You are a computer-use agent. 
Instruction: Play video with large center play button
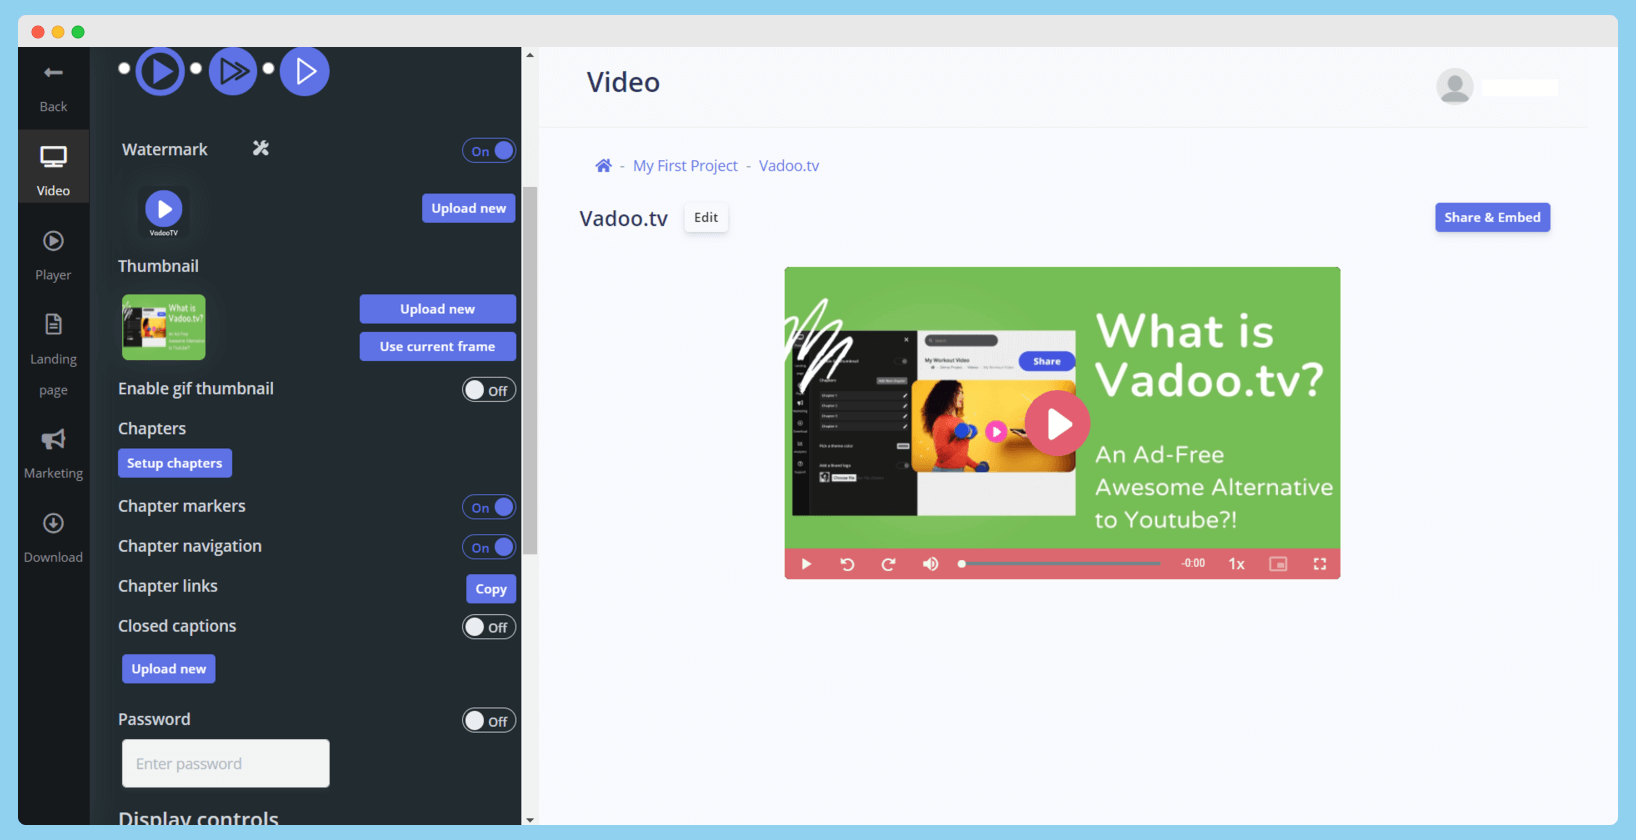tap(1058, 424)
